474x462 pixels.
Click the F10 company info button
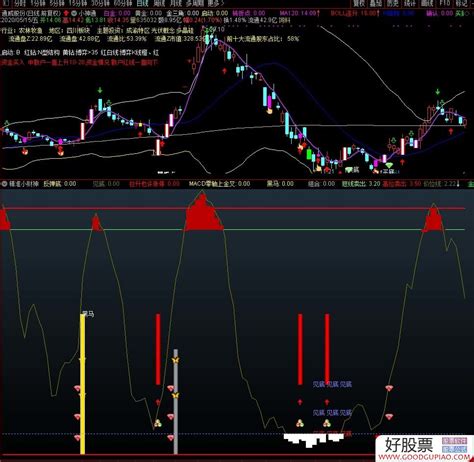tap(445, 3)
